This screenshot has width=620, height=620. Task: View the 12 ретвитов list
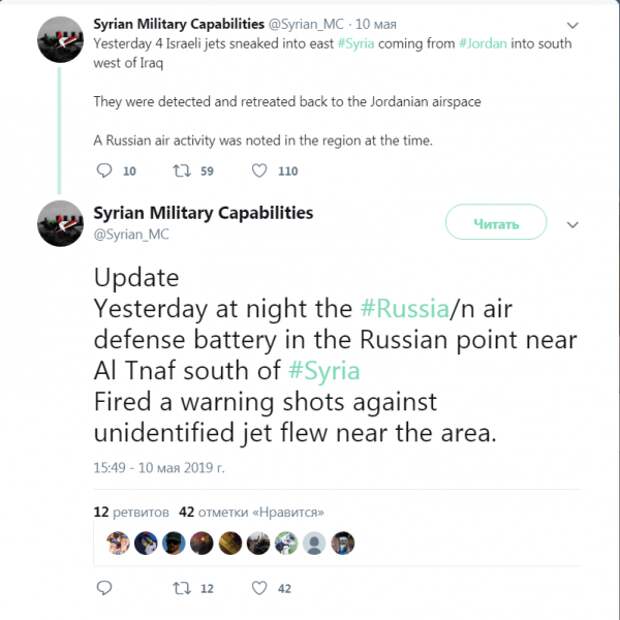coord(131,512)
